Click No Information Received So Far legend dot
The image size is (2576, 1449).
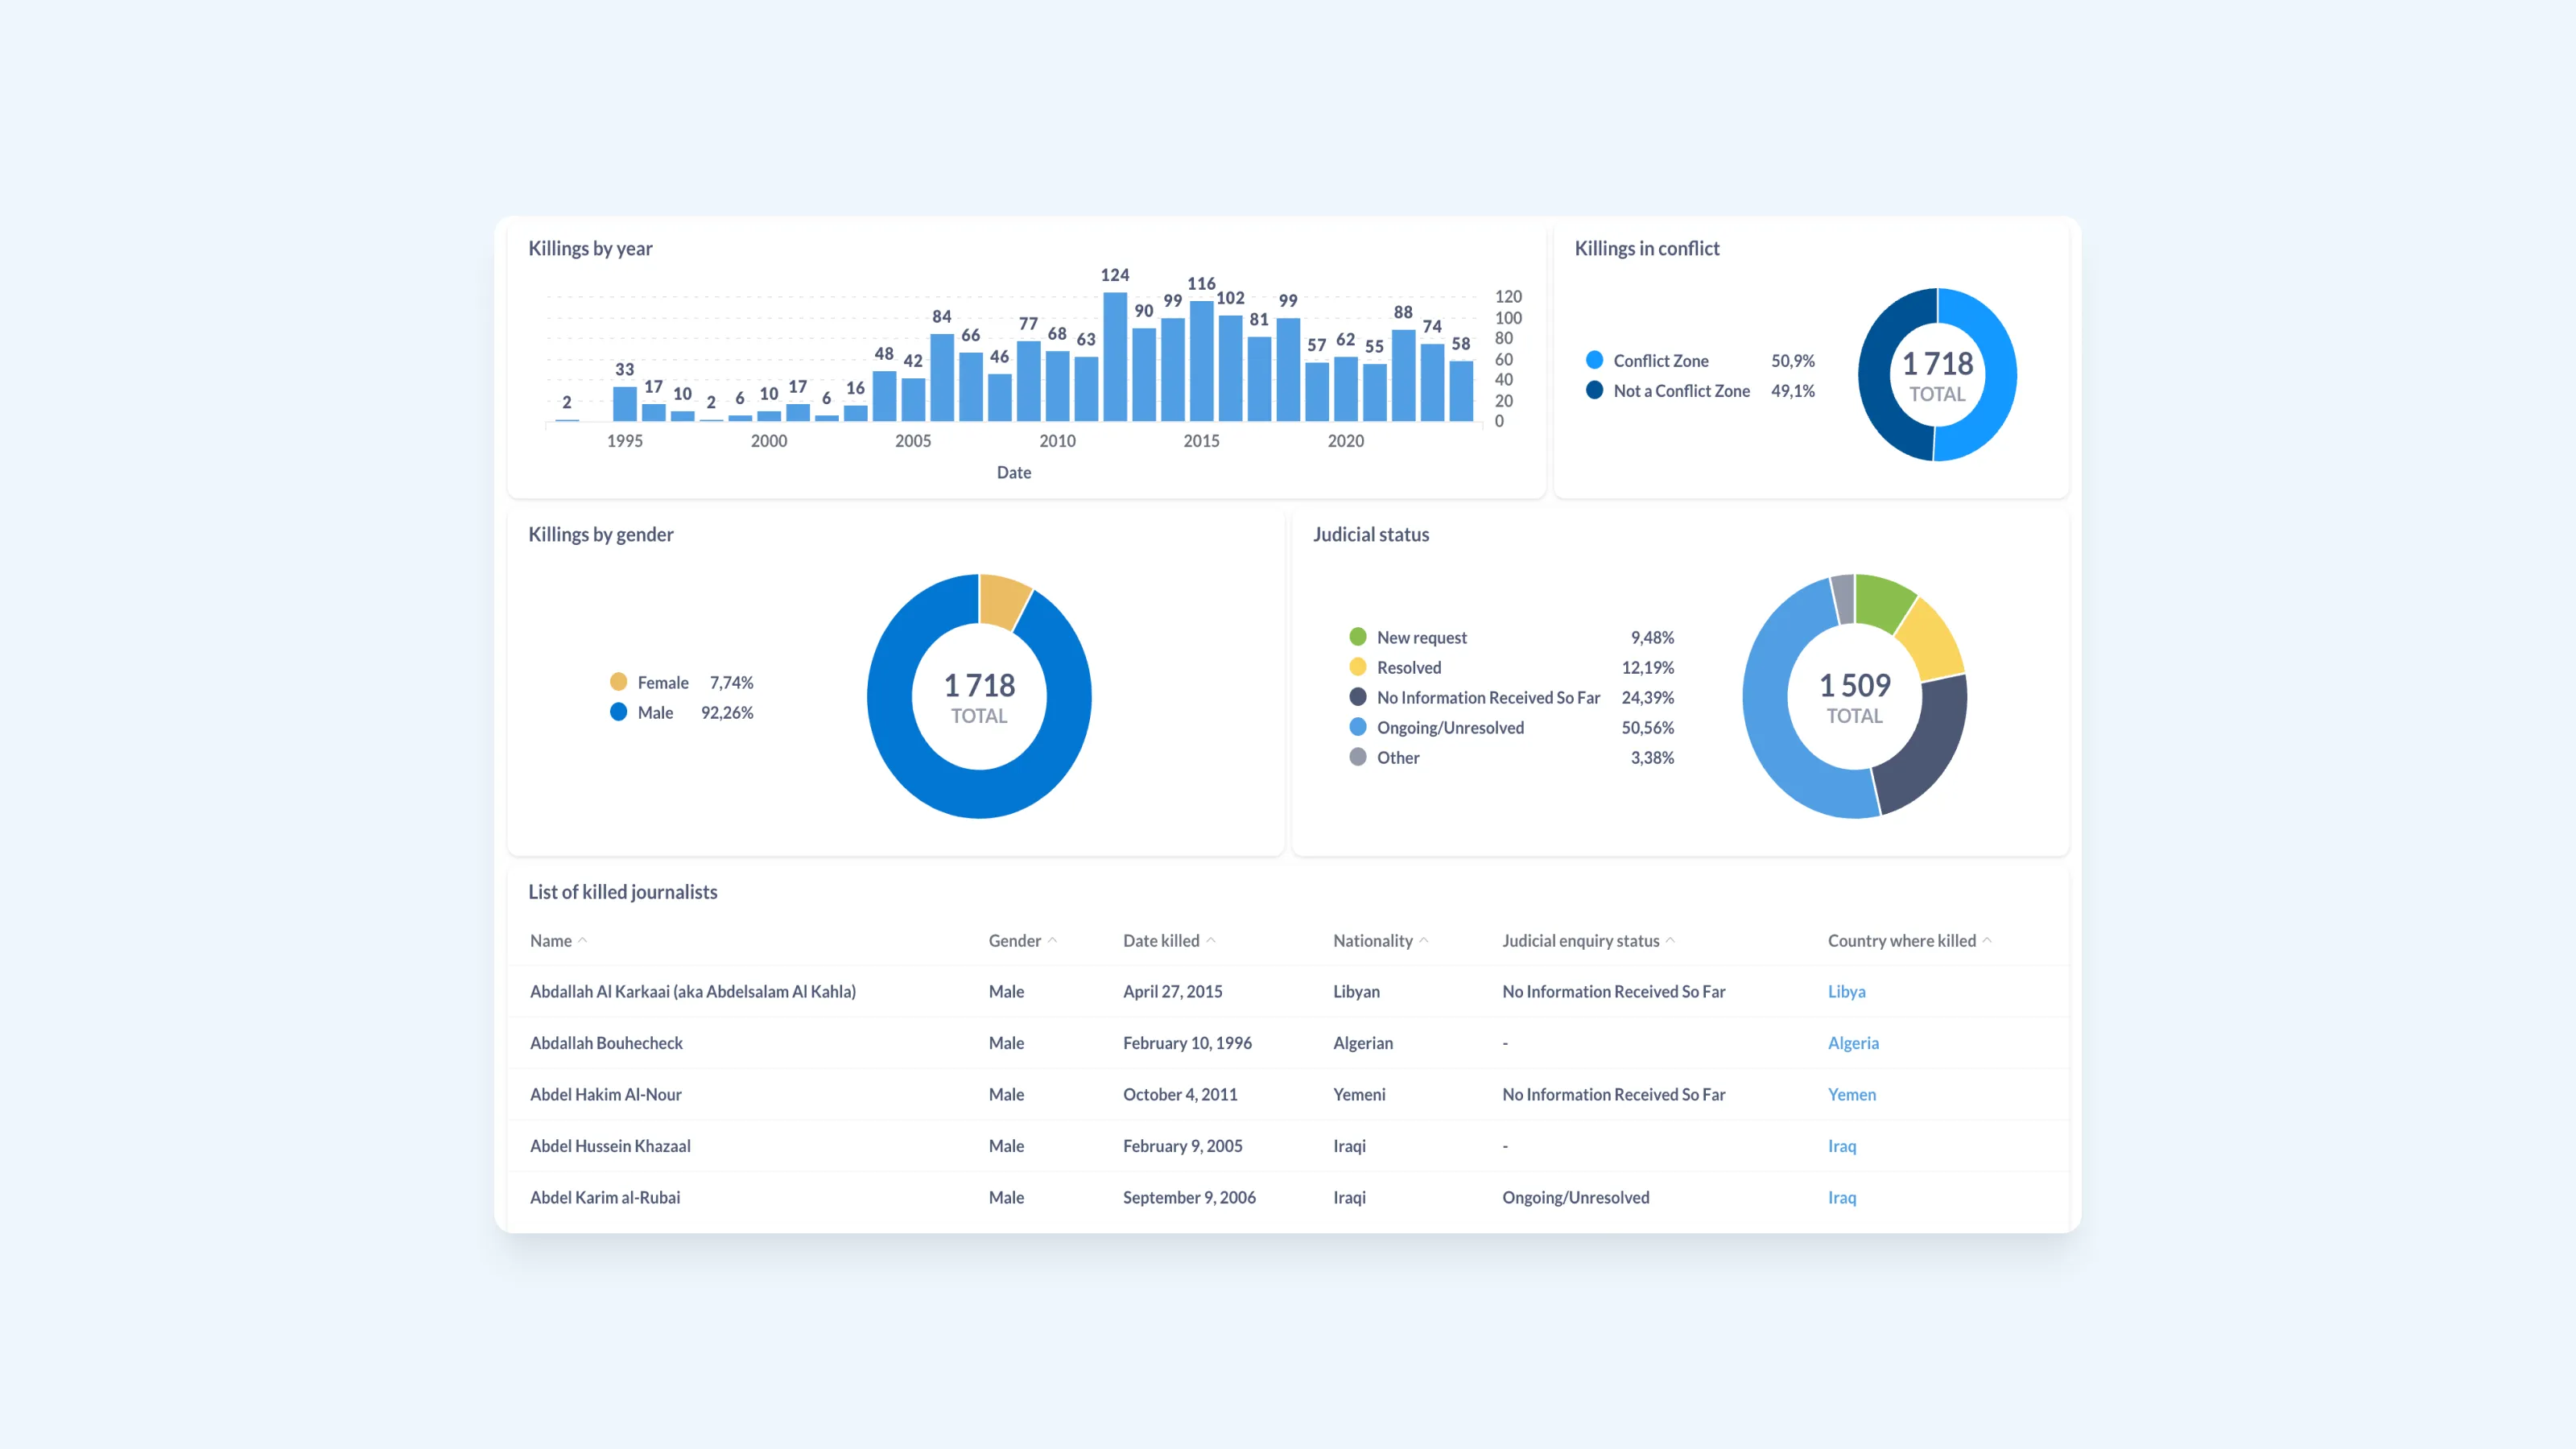(x=1357, y=697)
